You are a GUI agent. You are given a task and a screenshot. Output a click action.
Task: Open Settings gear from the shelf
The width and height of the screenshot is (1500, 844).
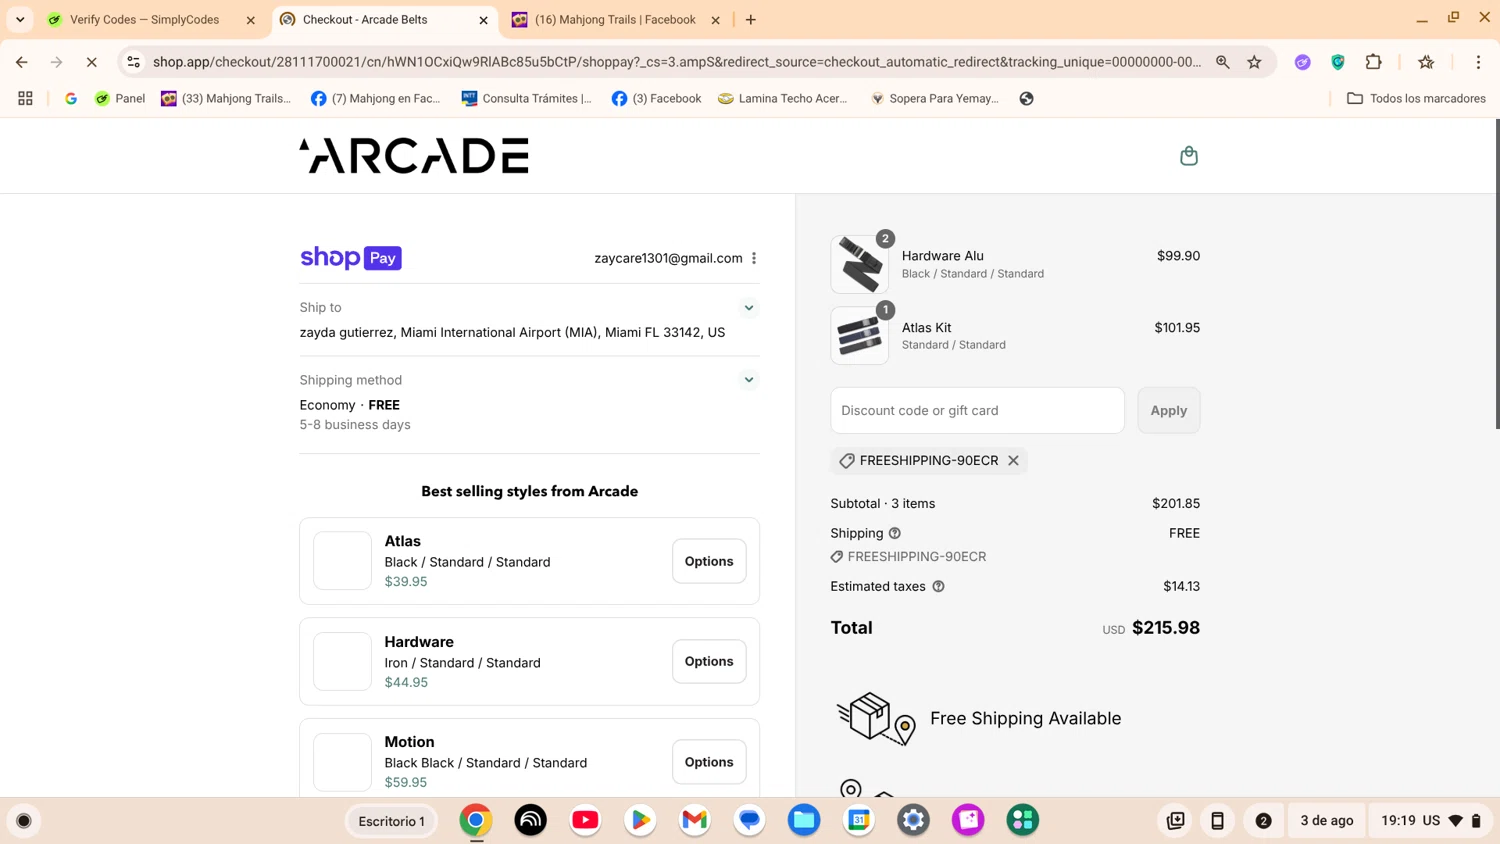click(x=913, y=821)
